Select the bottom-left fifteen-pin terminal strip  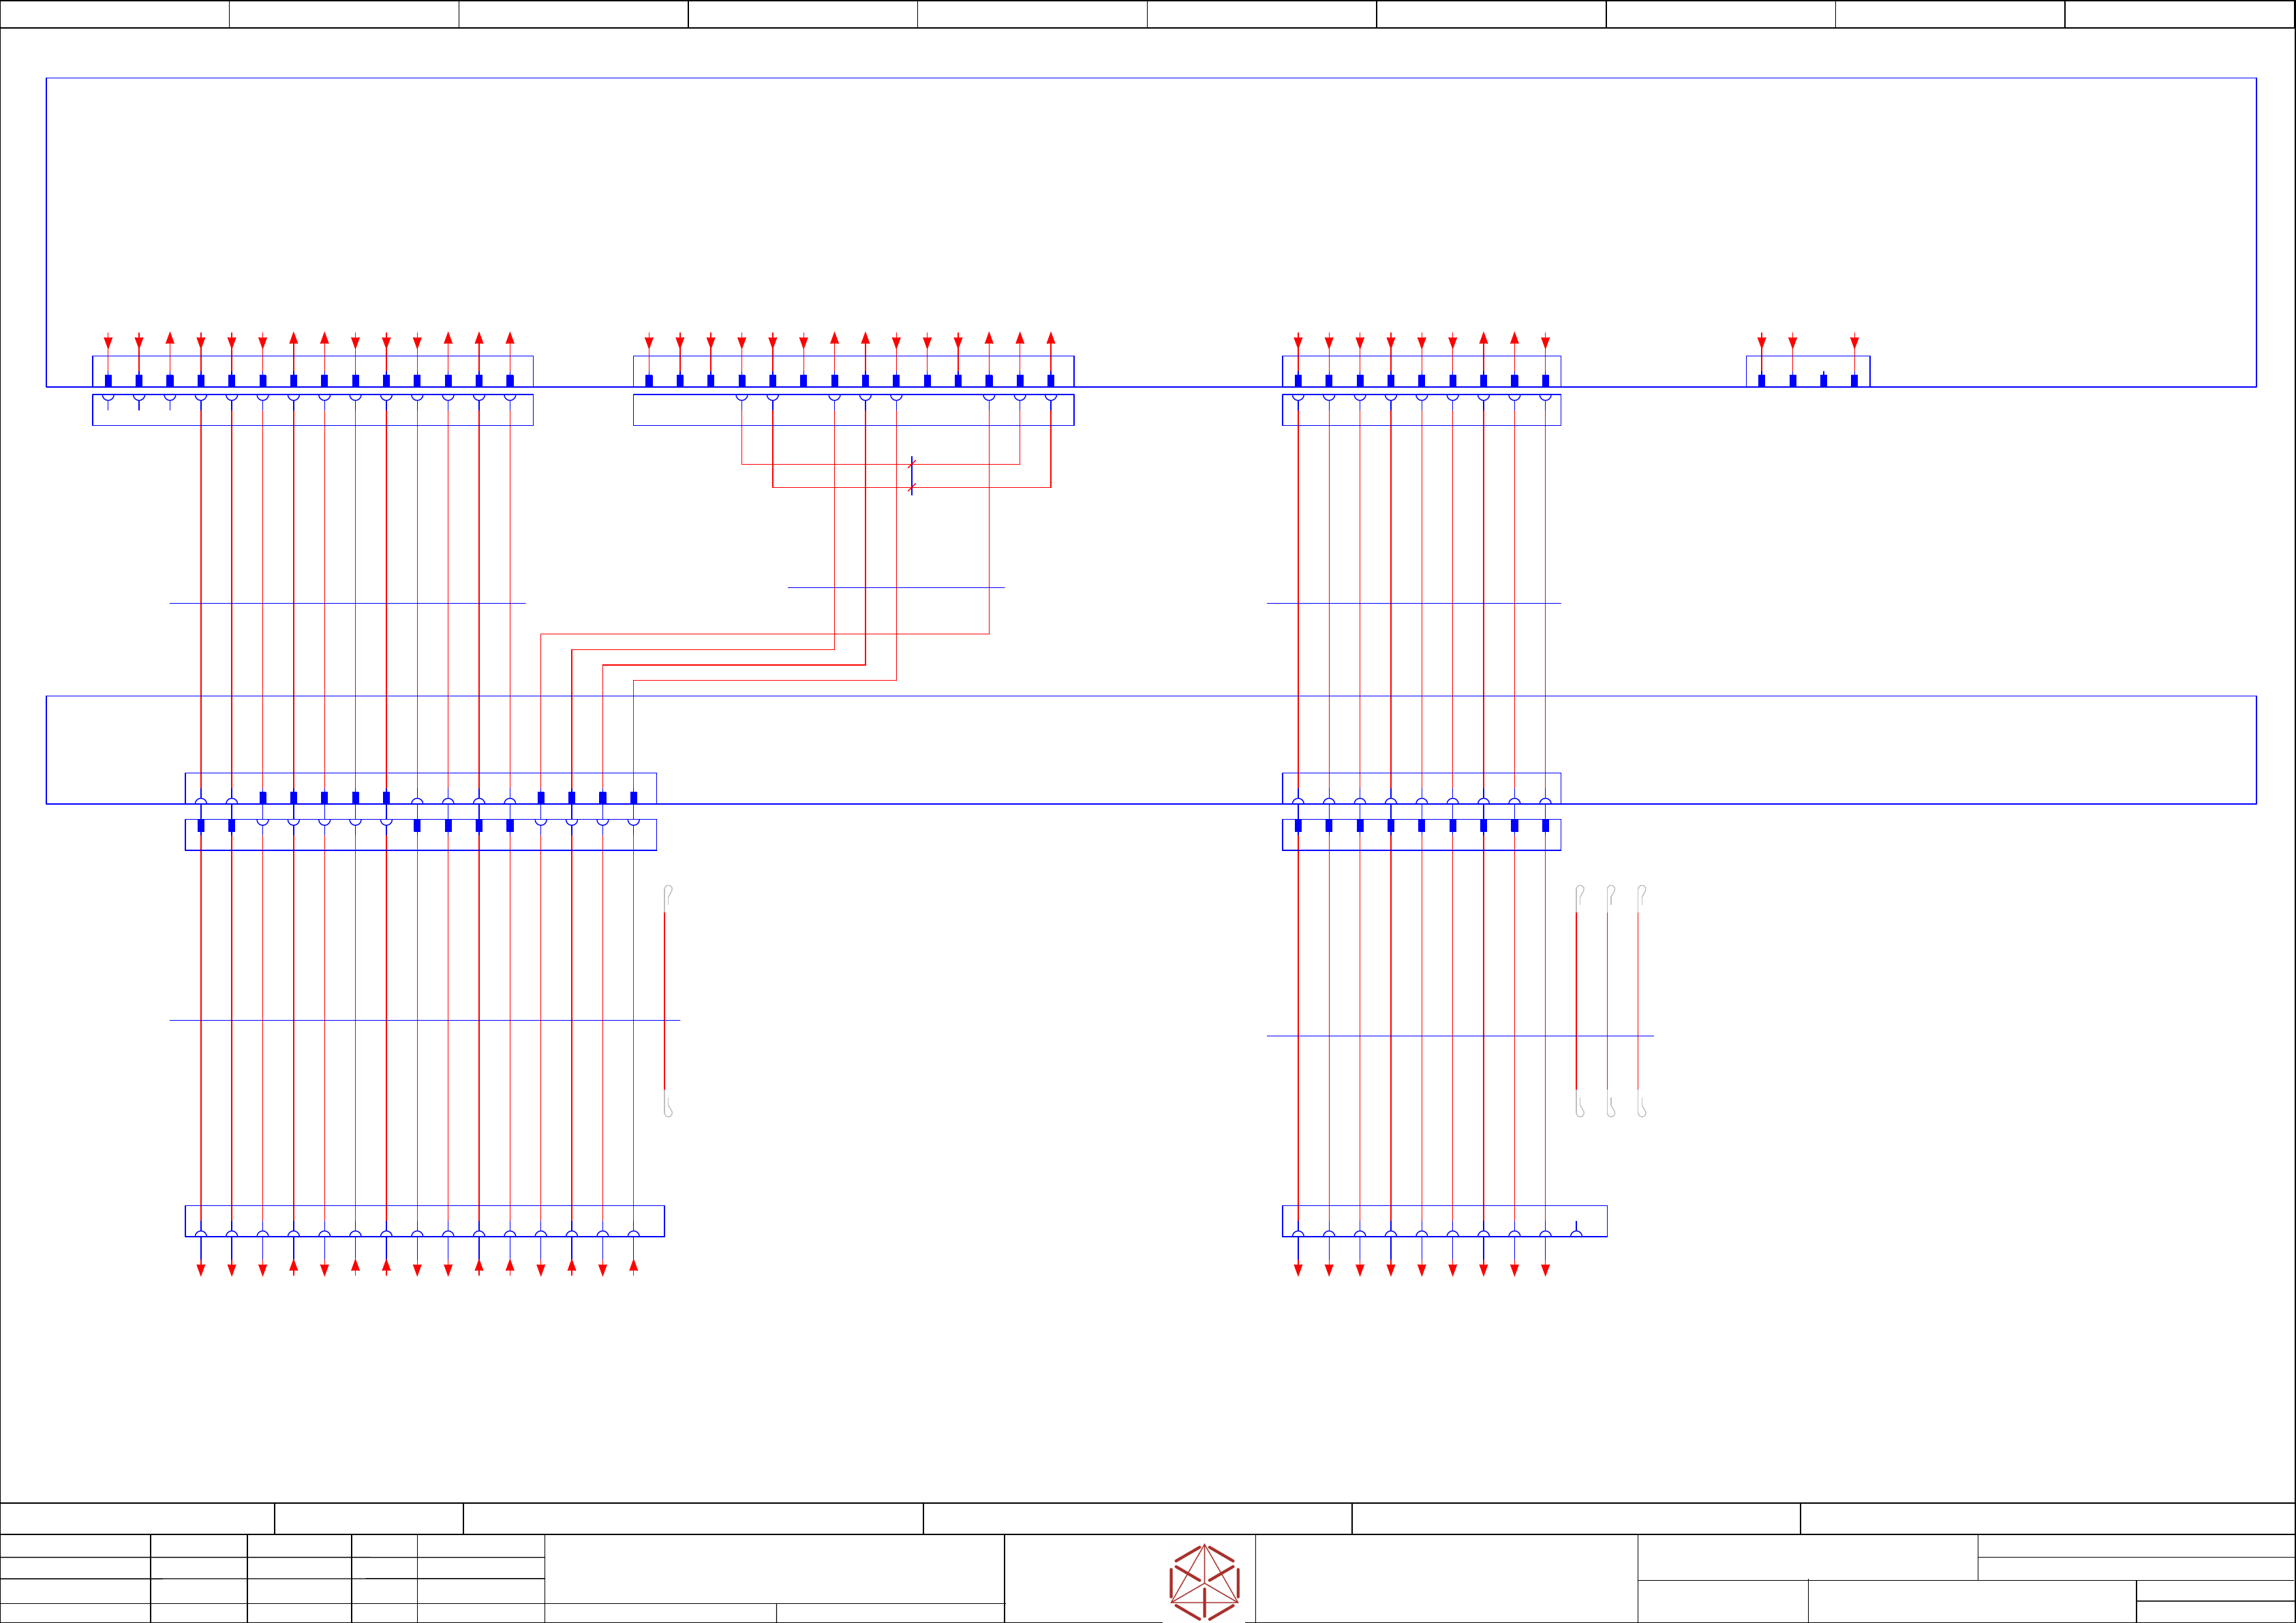coord(424,1220)
